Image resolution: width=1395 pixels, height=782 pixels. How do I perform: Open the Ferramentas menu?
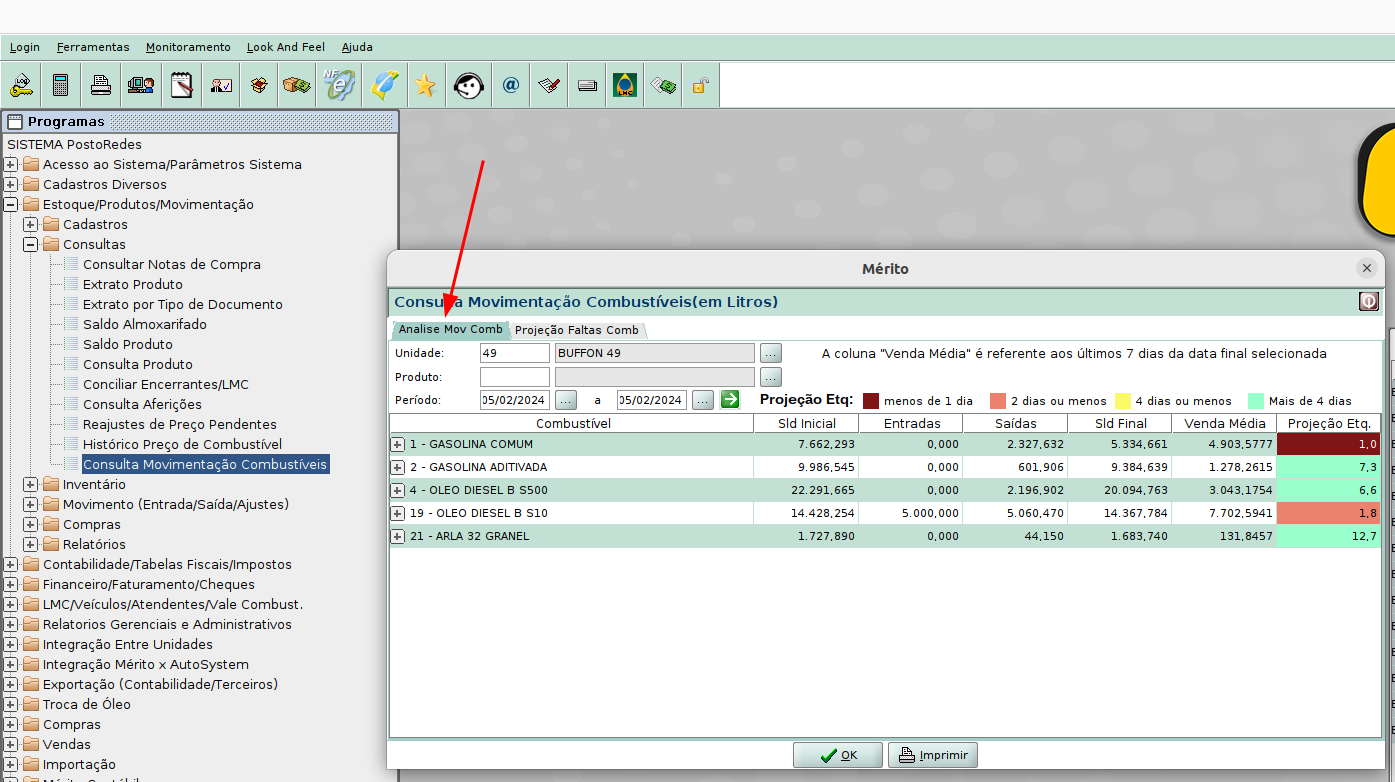pos(93,47)
